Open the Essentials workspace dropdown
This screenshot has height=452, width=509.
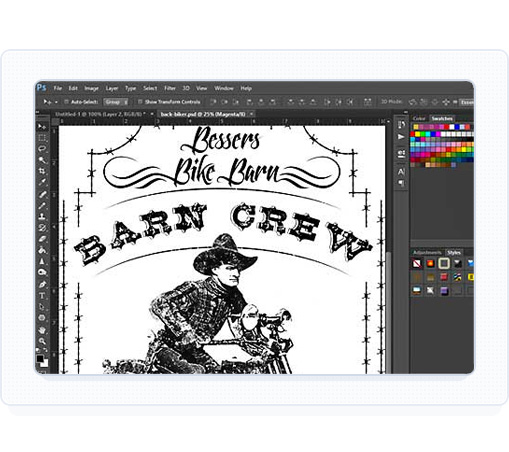tap(467, 102)
